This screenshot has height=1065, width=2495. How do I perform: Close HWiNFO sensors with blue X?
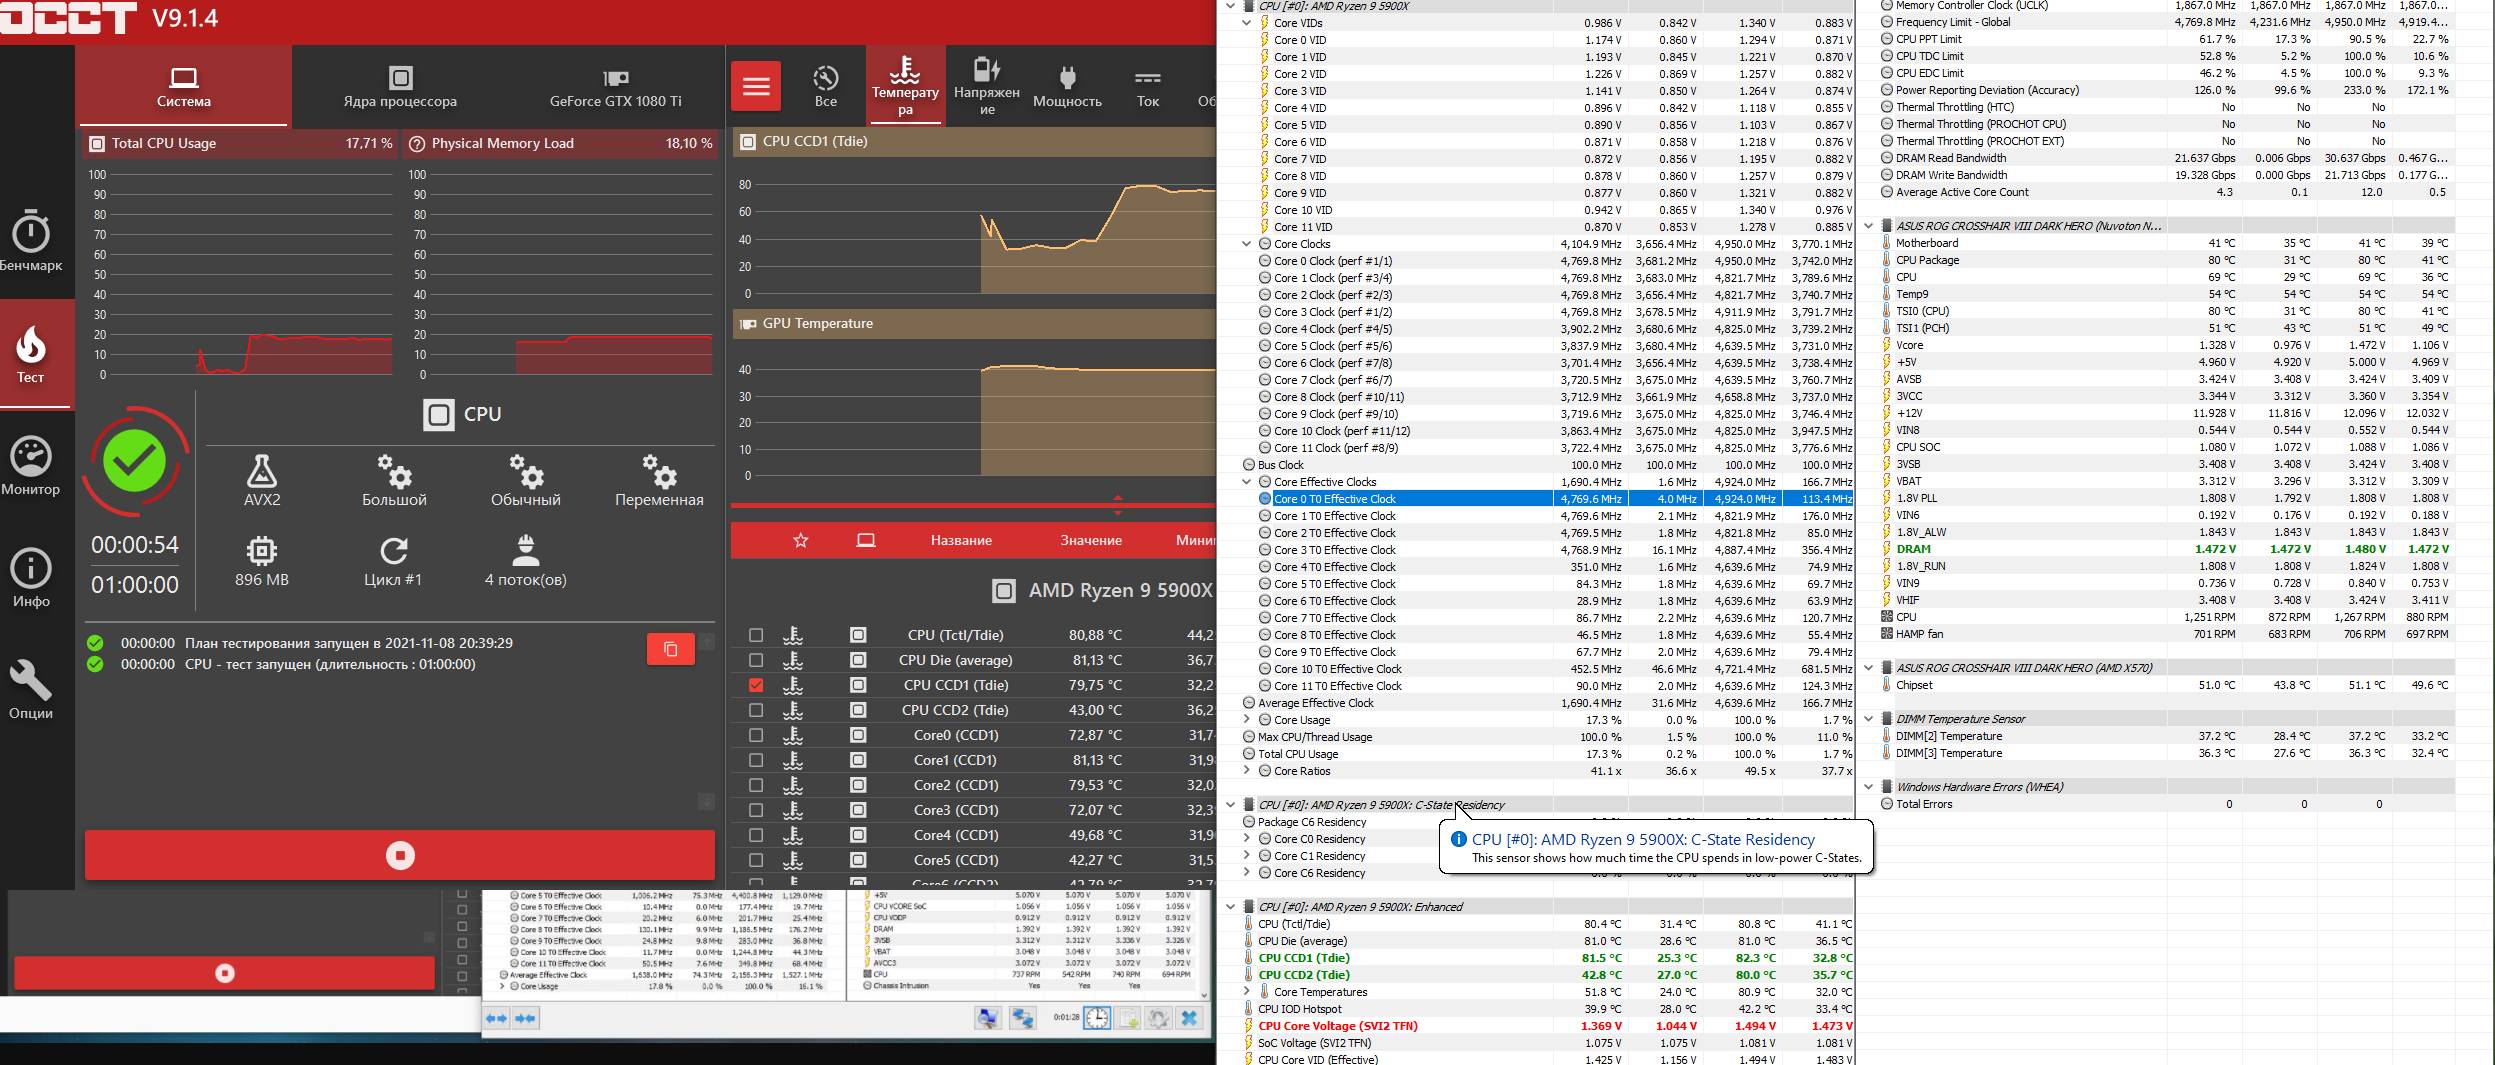[1189, 1018]
